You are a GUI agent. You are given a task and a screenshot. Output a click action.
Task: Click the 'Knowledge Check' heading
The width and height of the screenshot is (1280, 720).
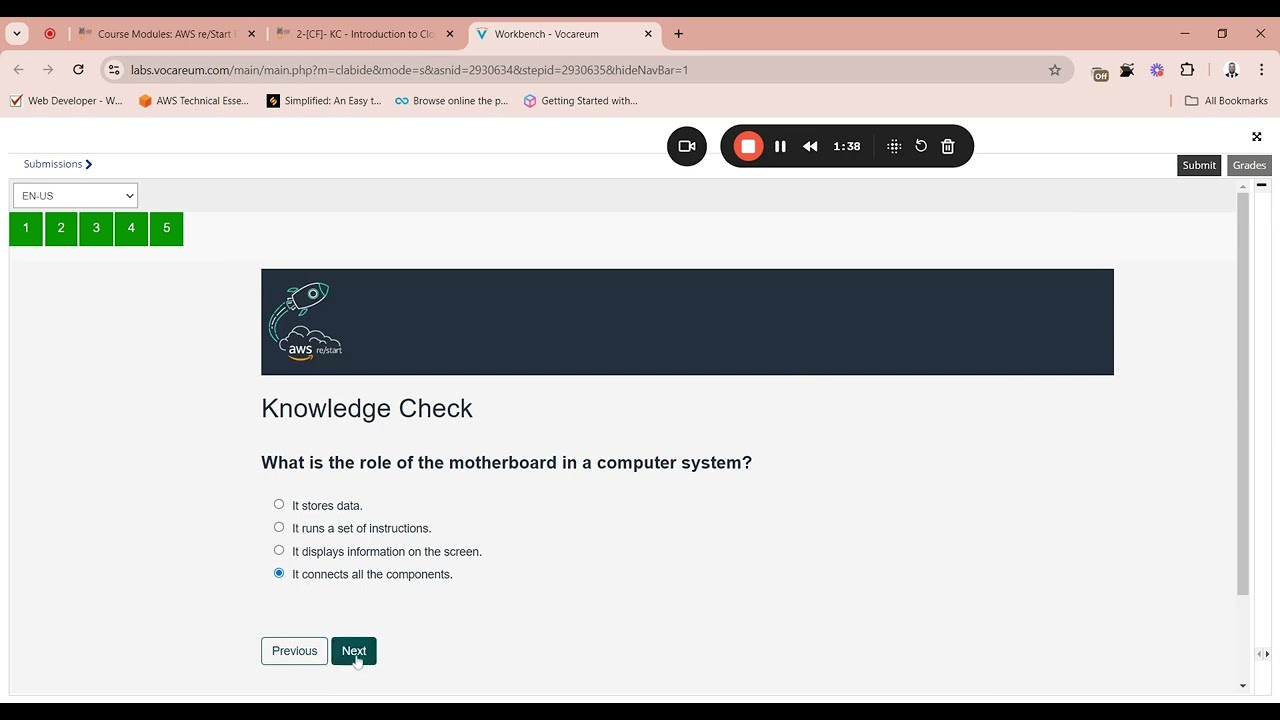click(367, 409)
